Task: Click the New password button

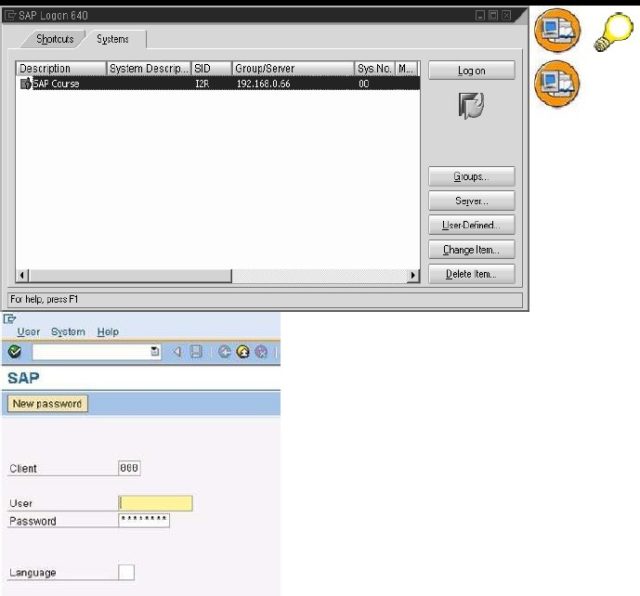Action: [47, 404]
